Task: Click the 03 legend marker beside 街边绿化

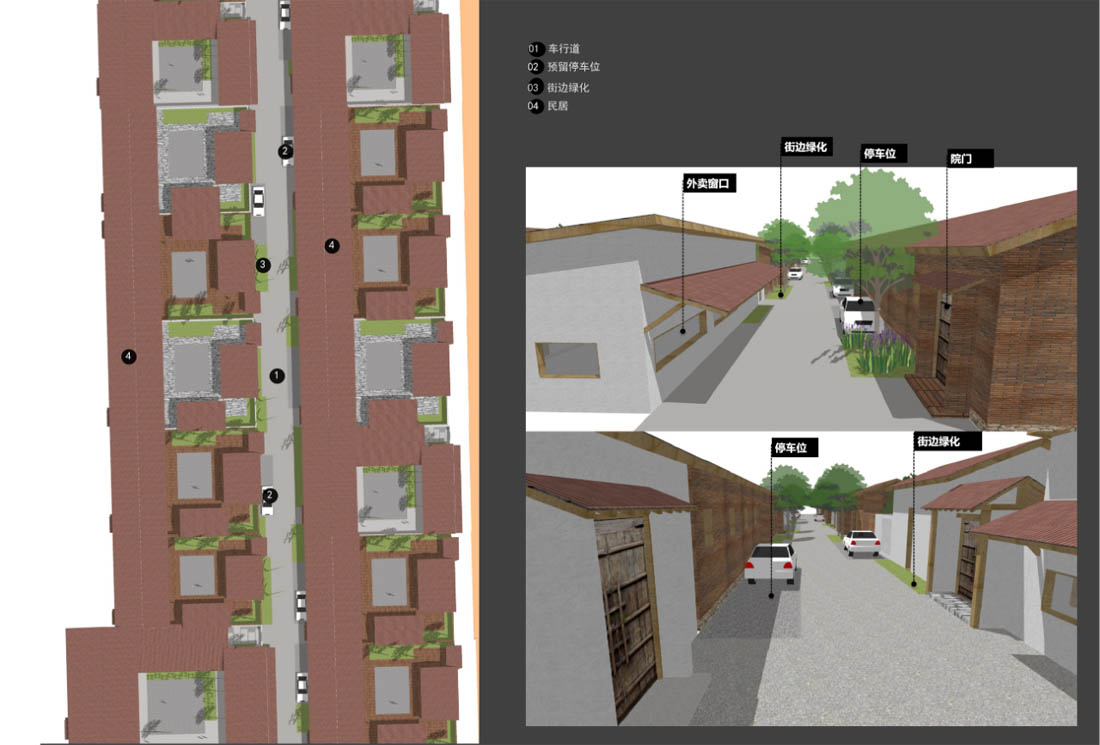Action: pyautogui.click(x=535, y=87)
